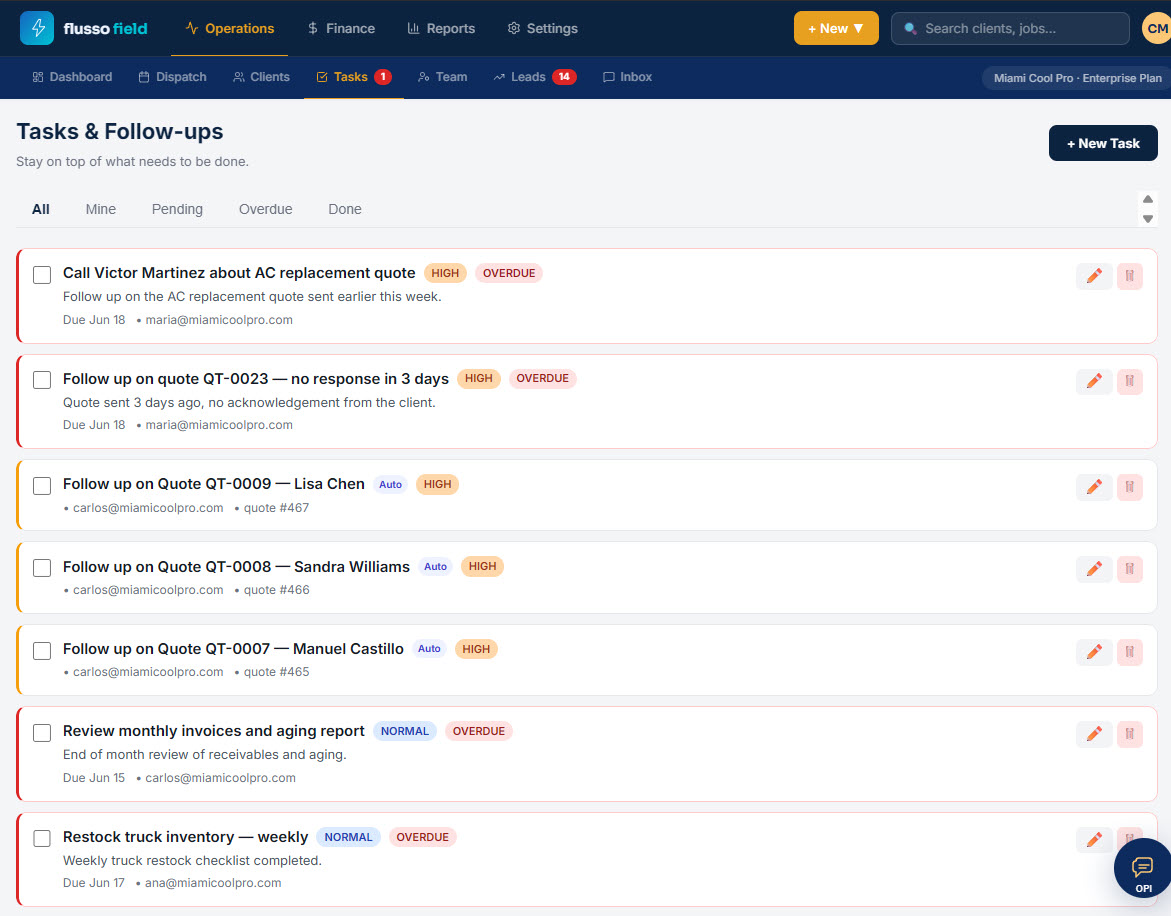Screen dimensions: 1171x916
Task: Delete the Sandra Williams quote follow-up task
Action: pyautogui.click(x=1129, y=570)
